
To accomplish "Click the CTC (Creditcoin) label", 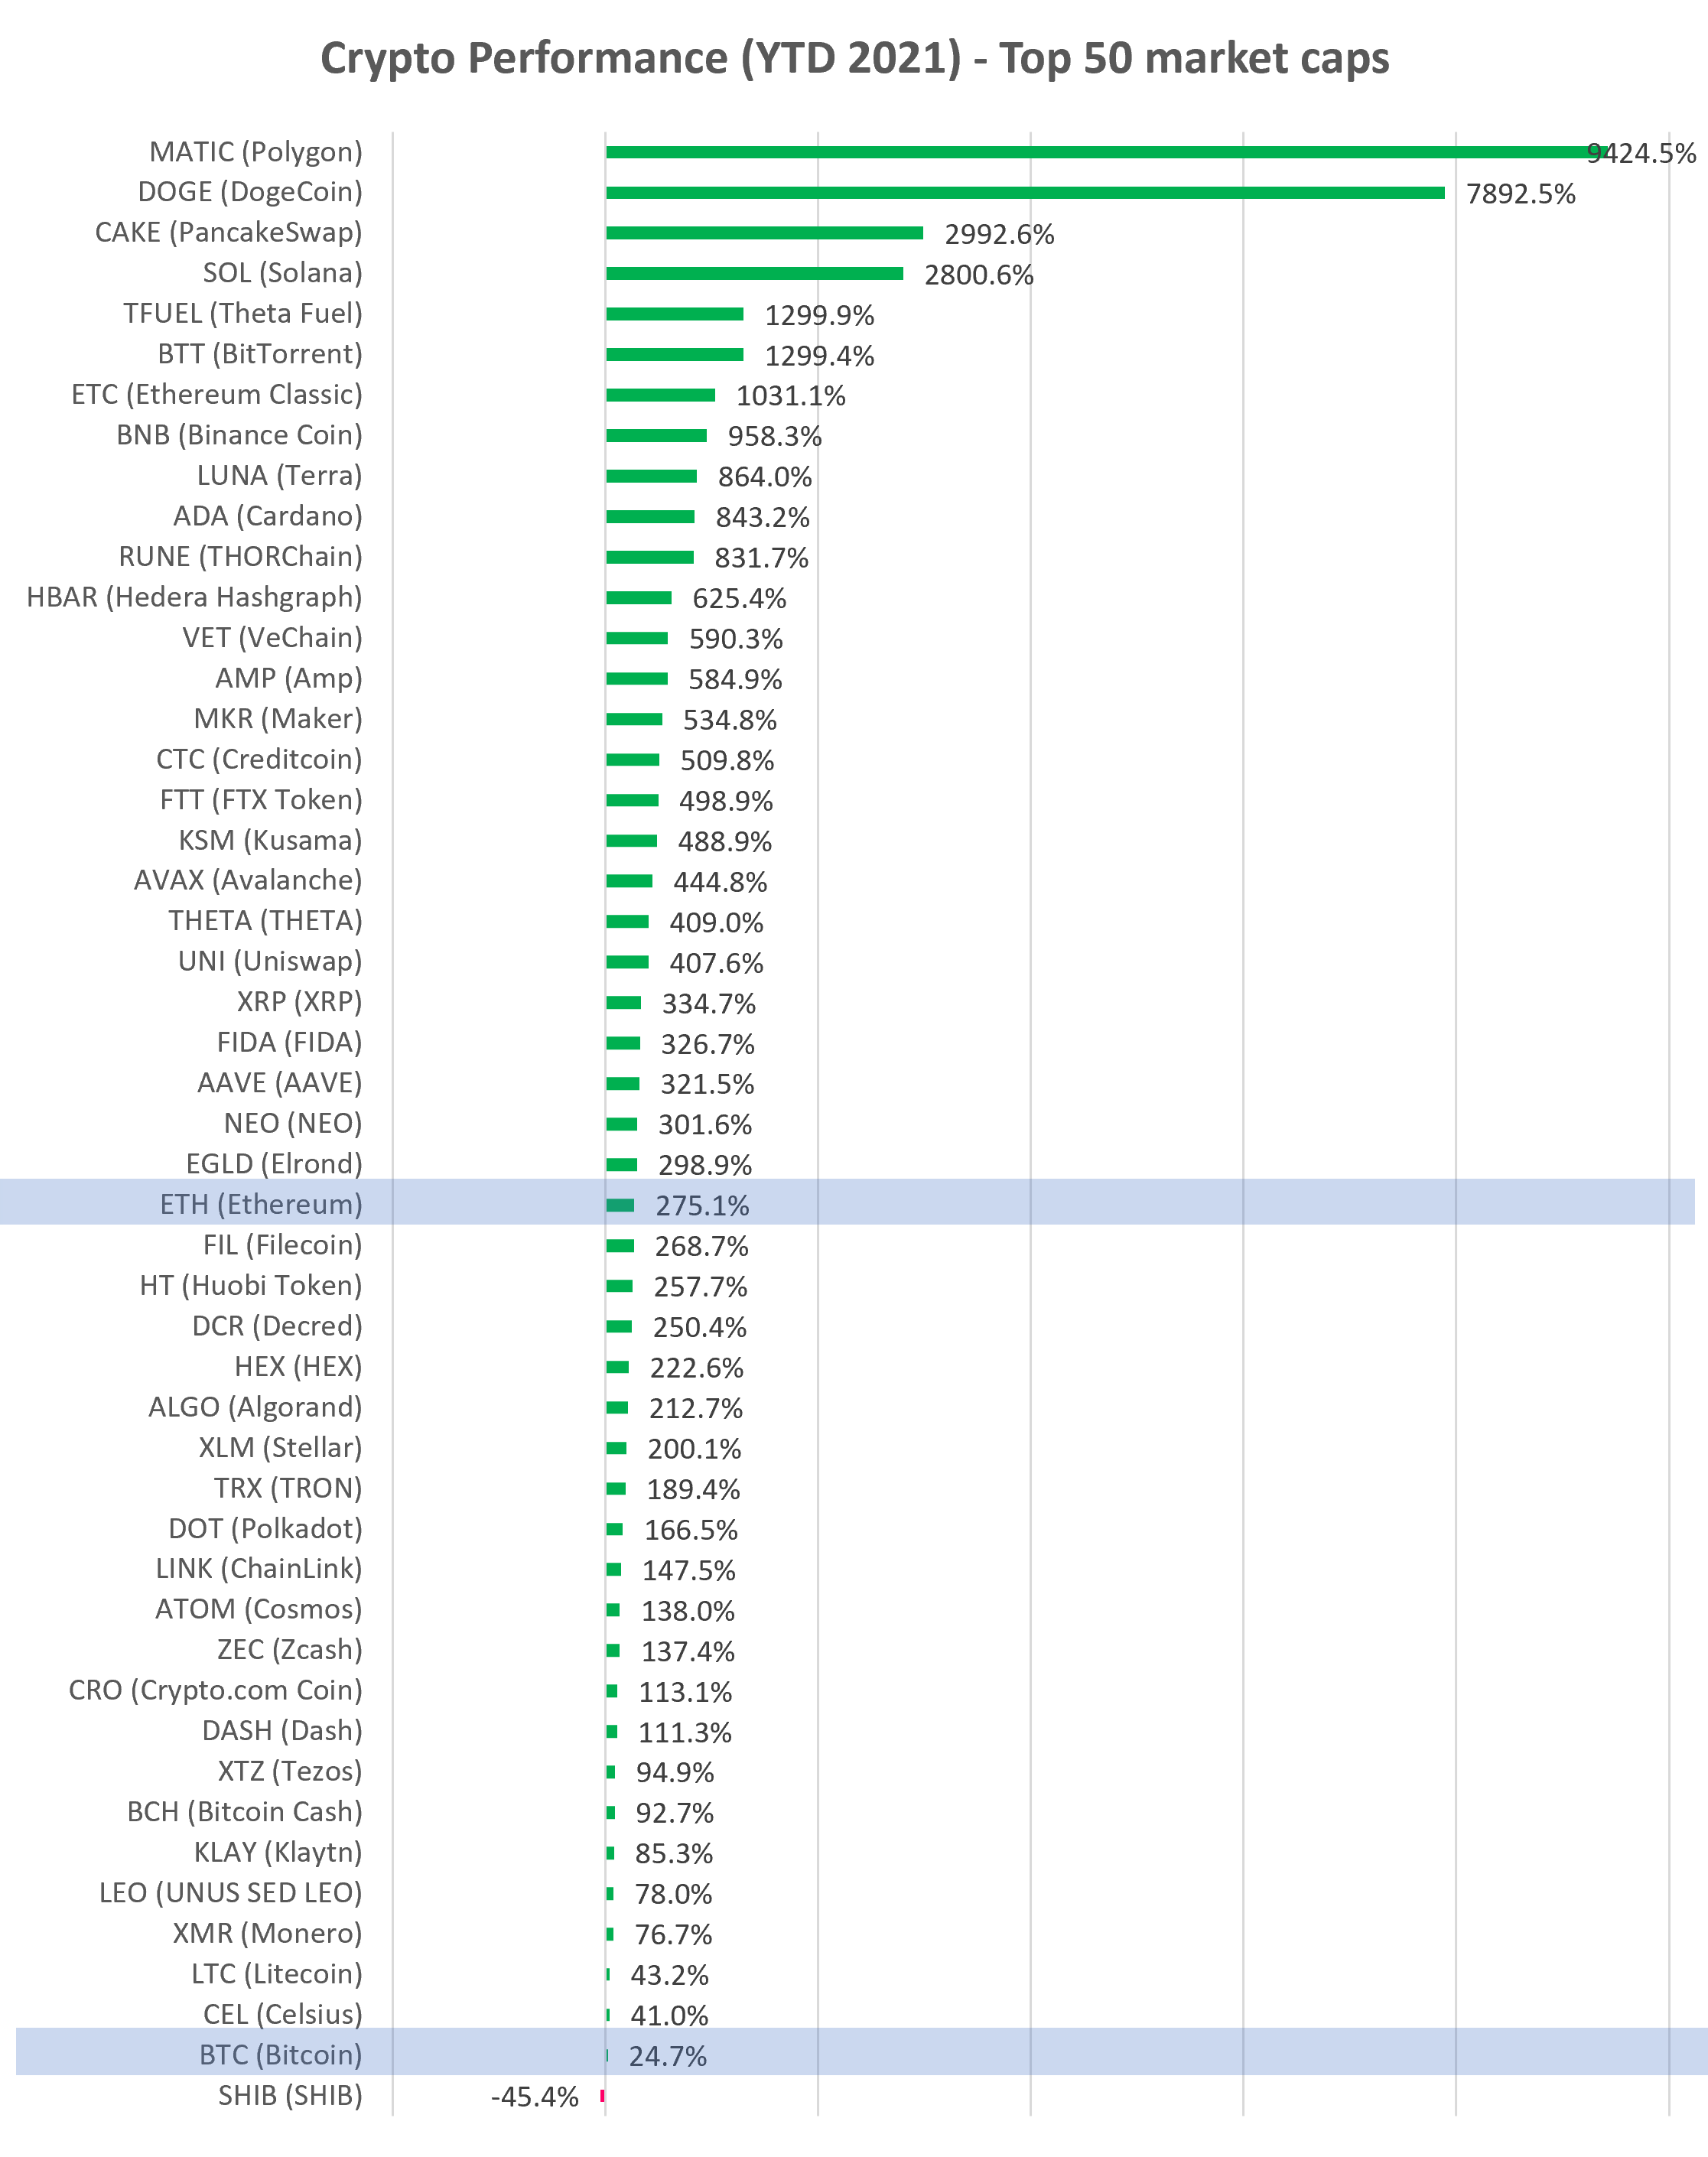I will pyautogui.click(x=260, y=759).
